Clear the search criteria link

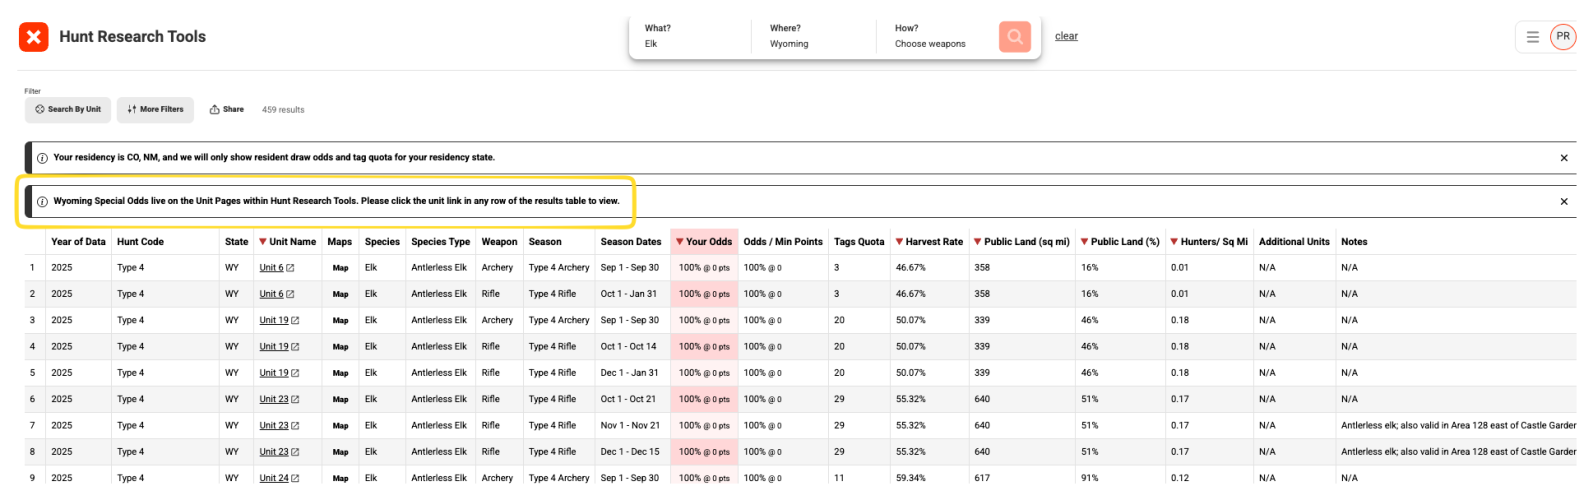tap(1066, 37)
